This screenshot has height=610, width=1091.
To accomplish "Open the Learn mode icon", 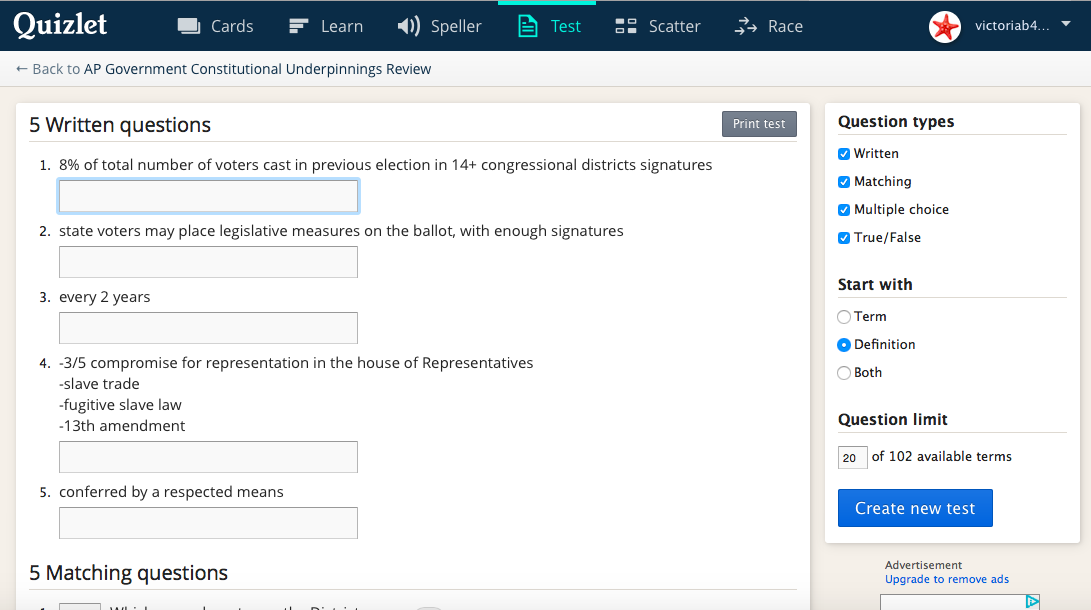I will (x=298, y=26).
